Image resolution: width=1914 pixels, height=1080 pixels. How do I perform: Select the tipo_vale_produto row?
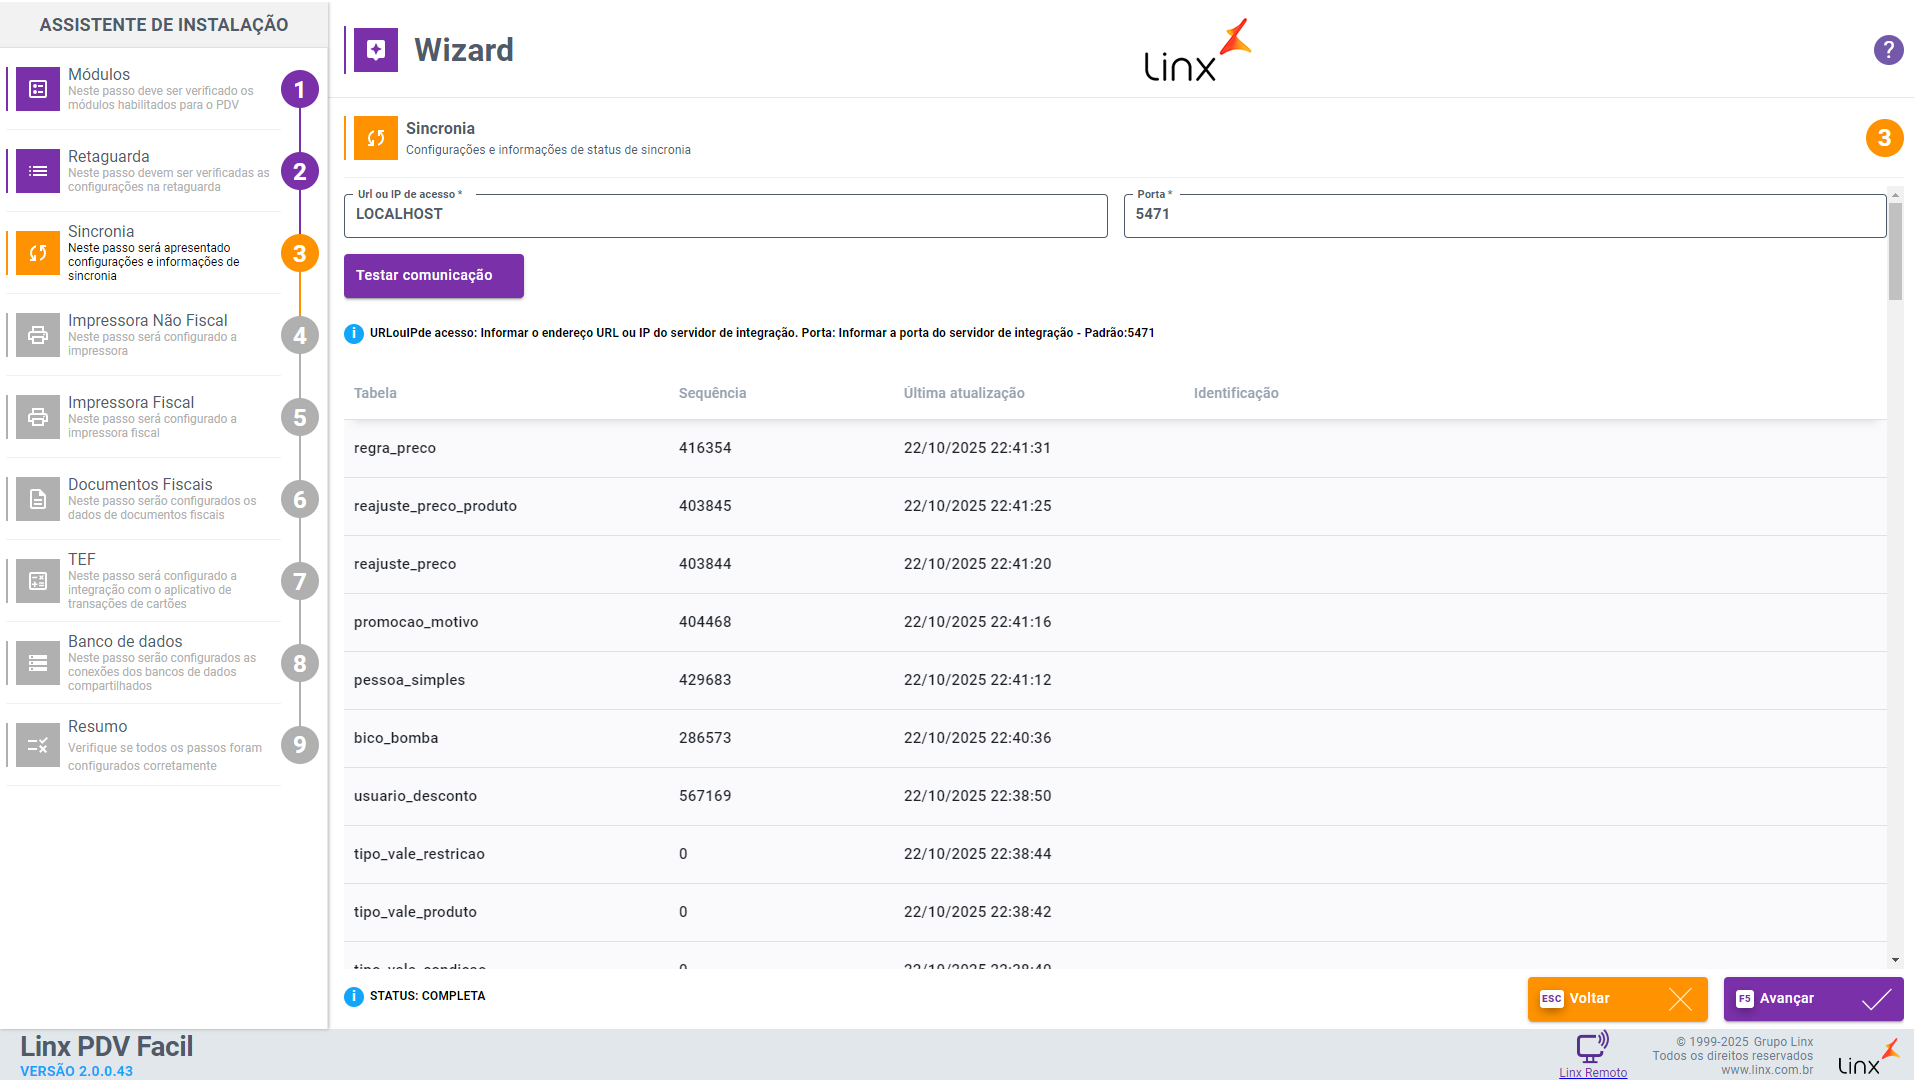click(1115, 912)
